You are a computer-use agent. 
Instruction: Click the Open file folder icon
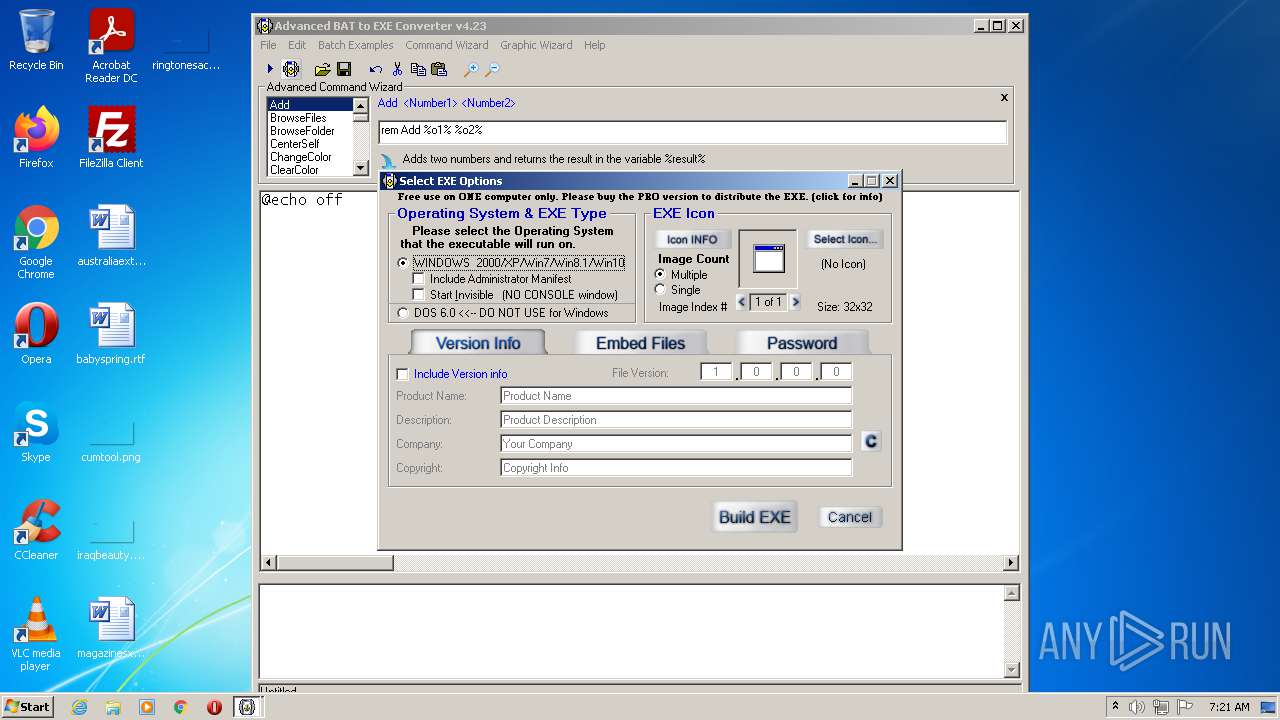pyautogui.click(x=322, y=69)
